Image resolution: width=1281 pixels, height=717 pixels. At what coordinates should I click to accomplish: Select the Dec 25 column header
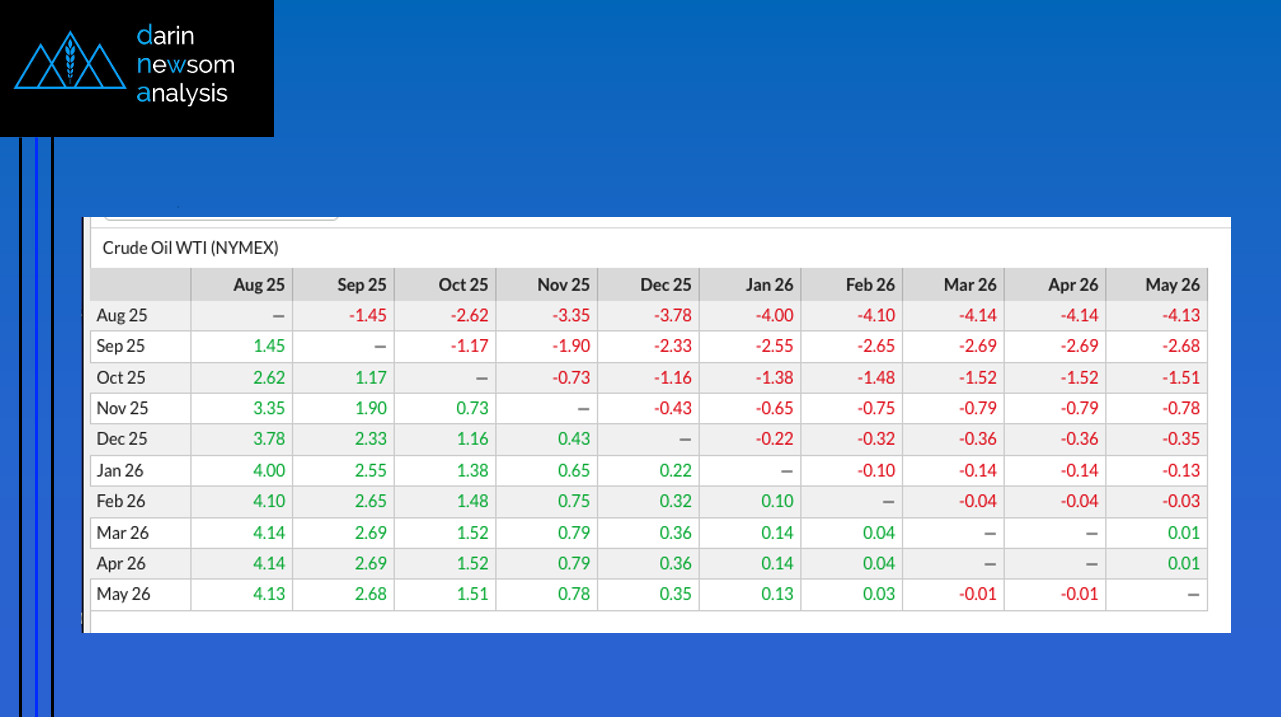click(665, 285)
